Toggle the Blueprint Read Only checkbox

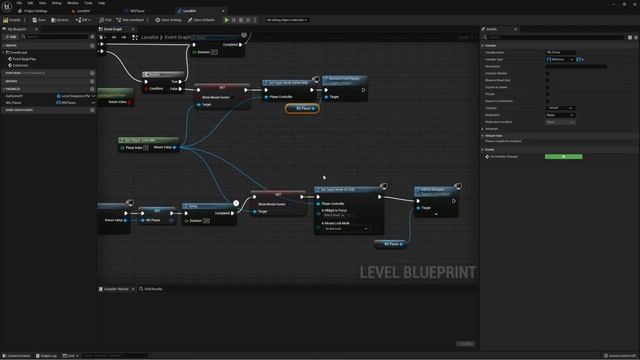[x=547, y=80]
